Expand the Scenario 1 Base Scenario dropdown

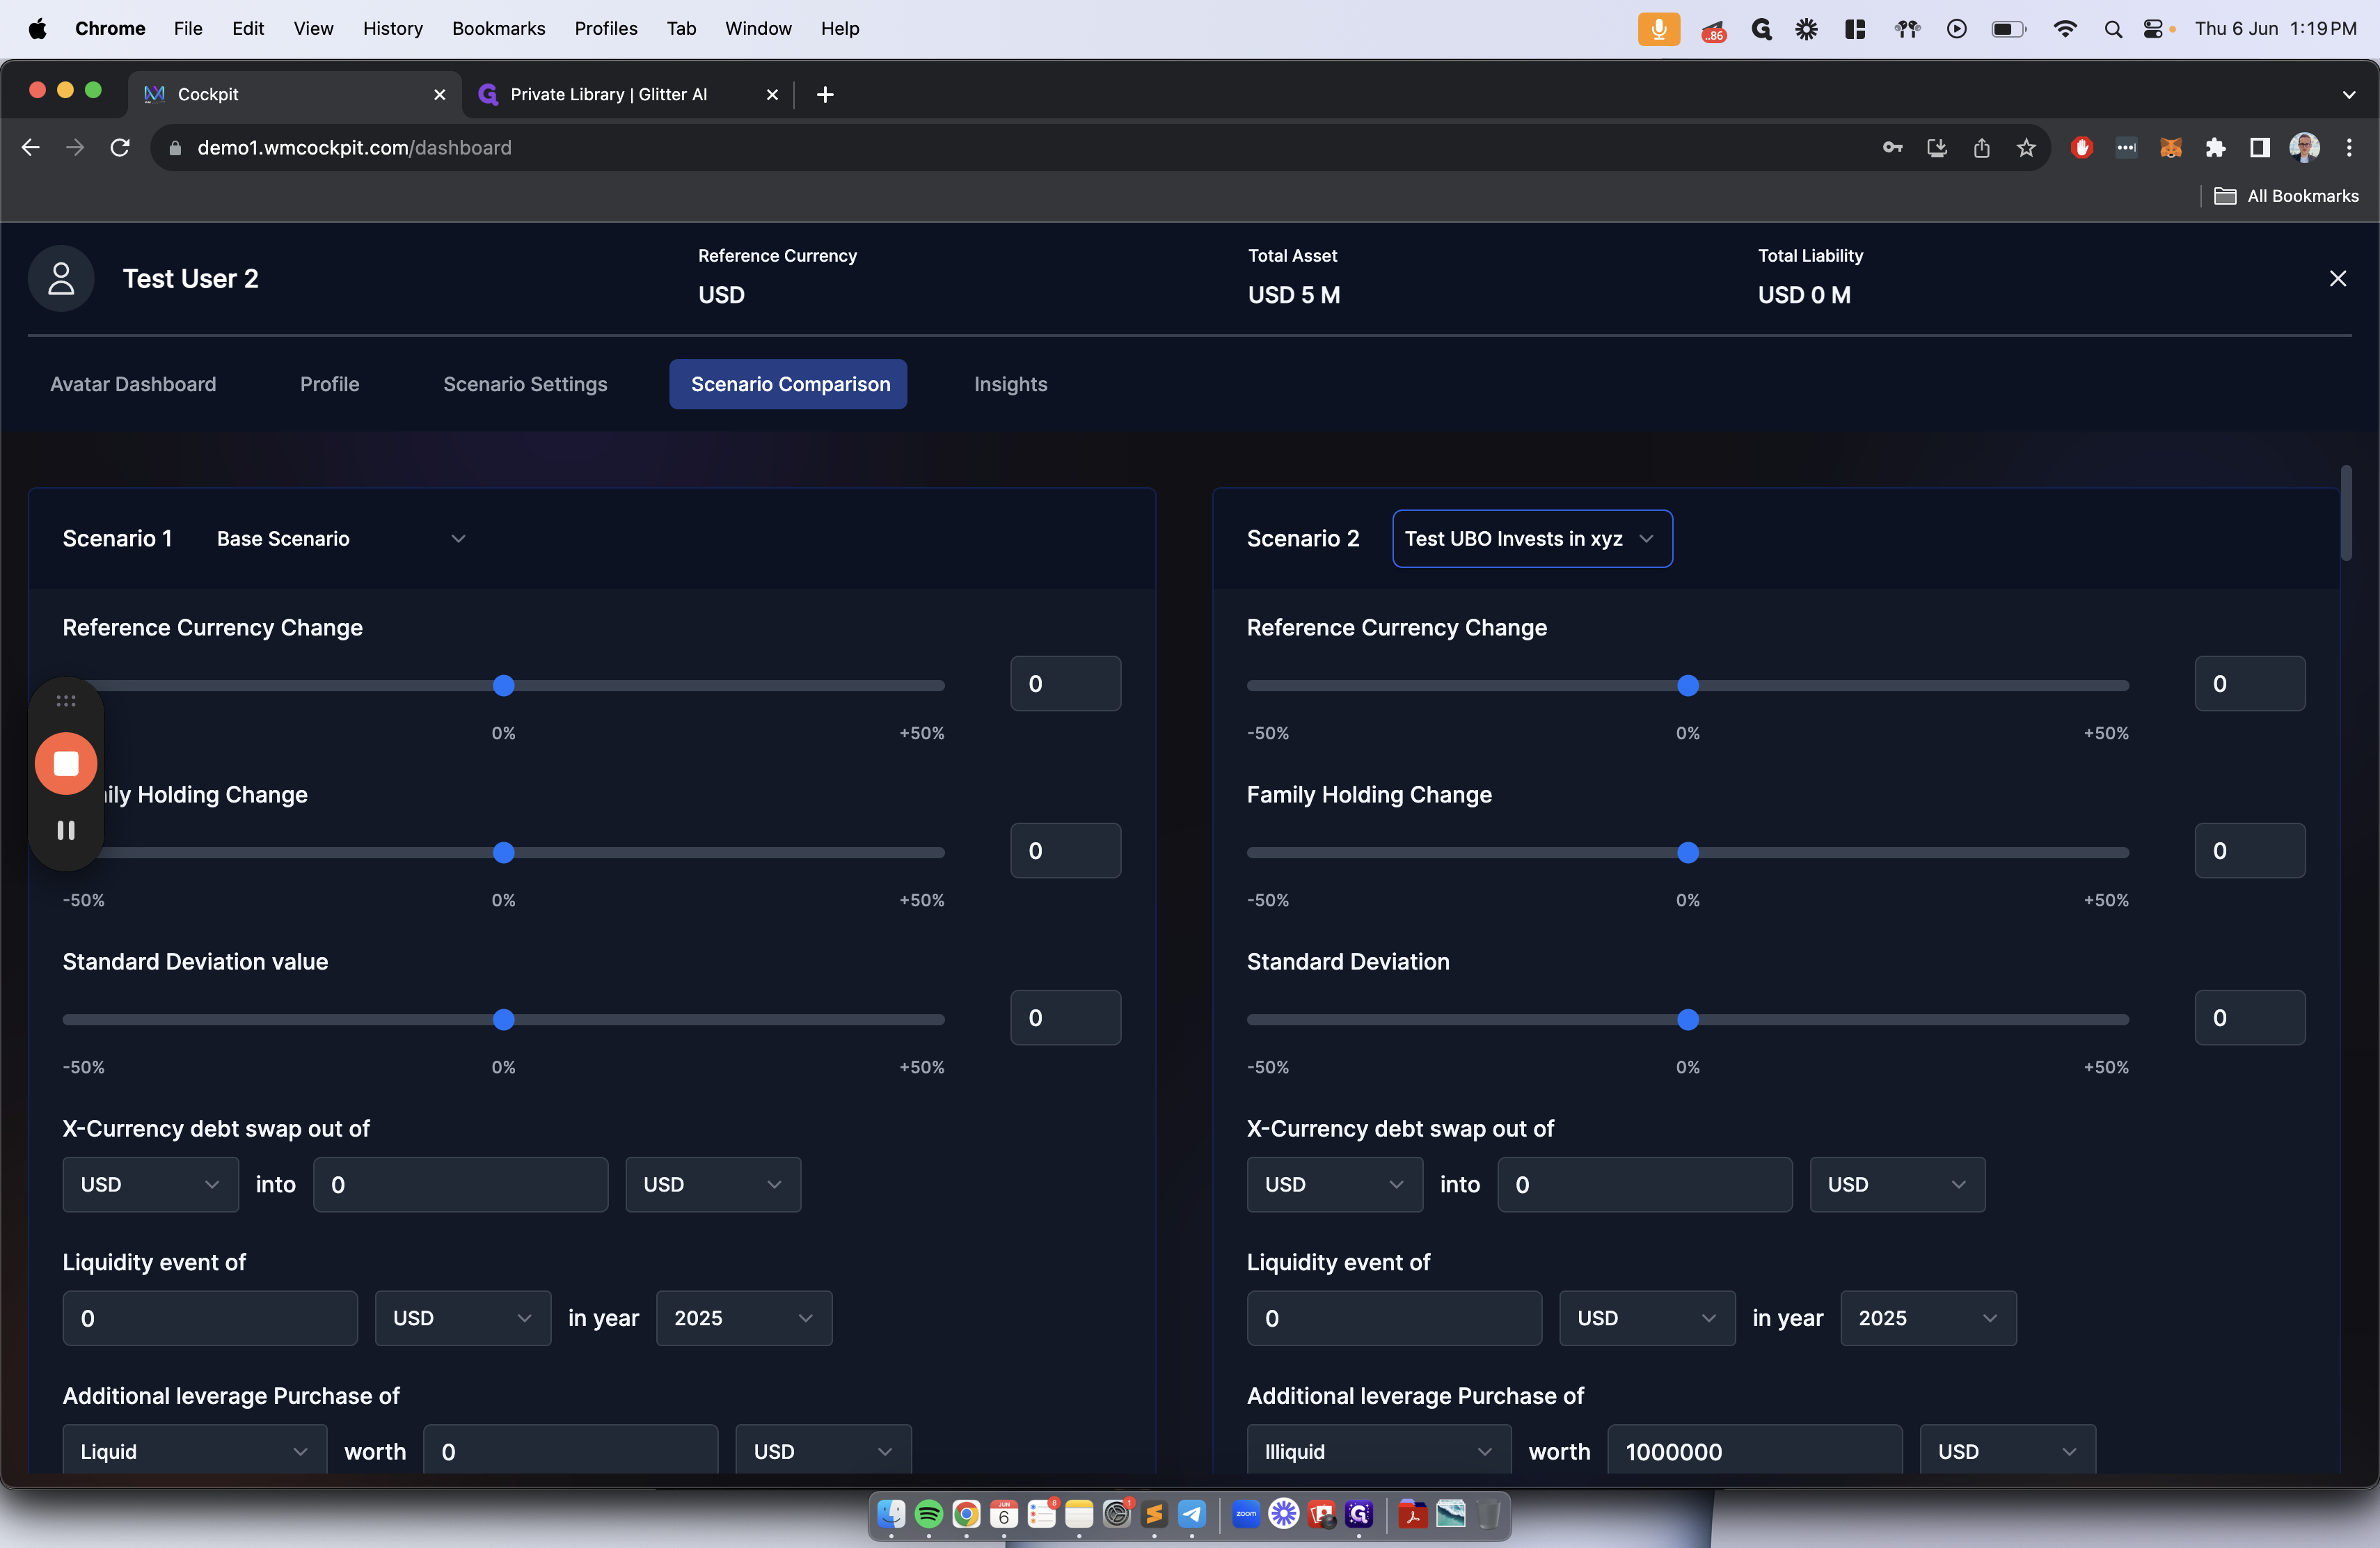341,538
